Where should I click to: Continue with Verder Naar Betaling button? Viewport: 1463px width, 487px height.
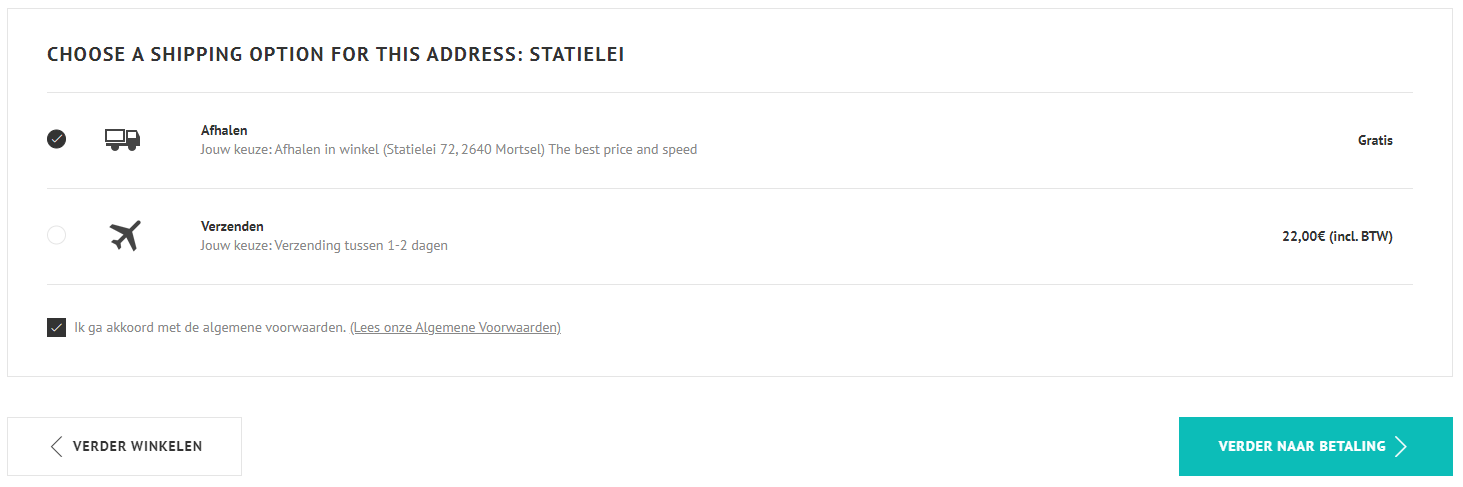tap(1316, 446)
